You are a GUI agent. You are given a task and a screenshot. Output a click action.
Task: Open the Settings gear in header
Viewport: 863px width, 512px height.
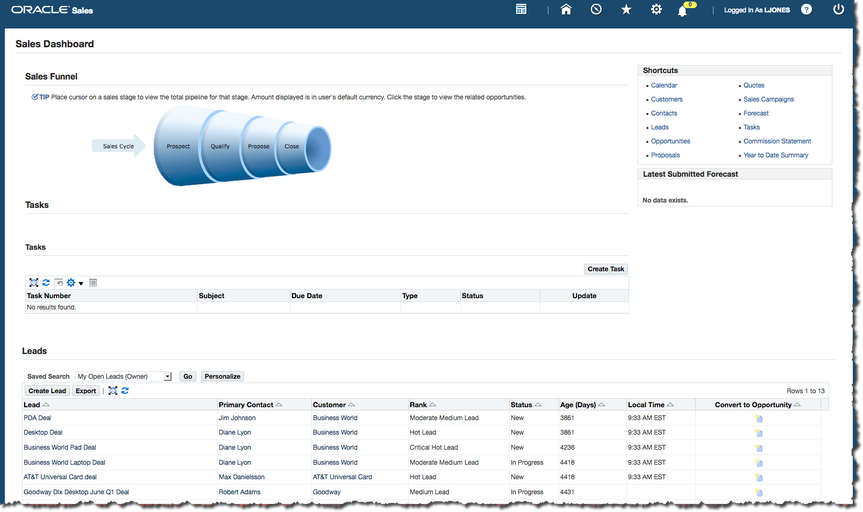pos(656,9)
